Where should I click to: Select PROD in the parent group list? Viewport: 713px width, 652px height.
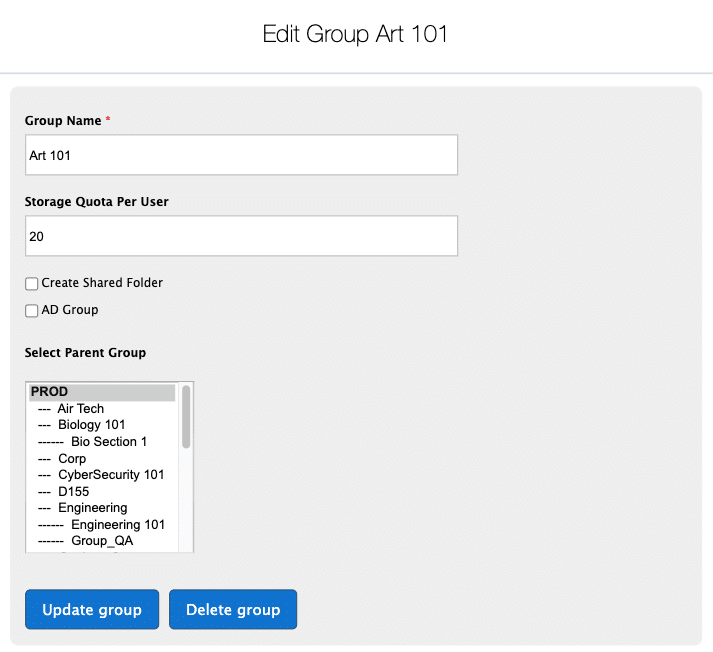(x=50, y=392)
